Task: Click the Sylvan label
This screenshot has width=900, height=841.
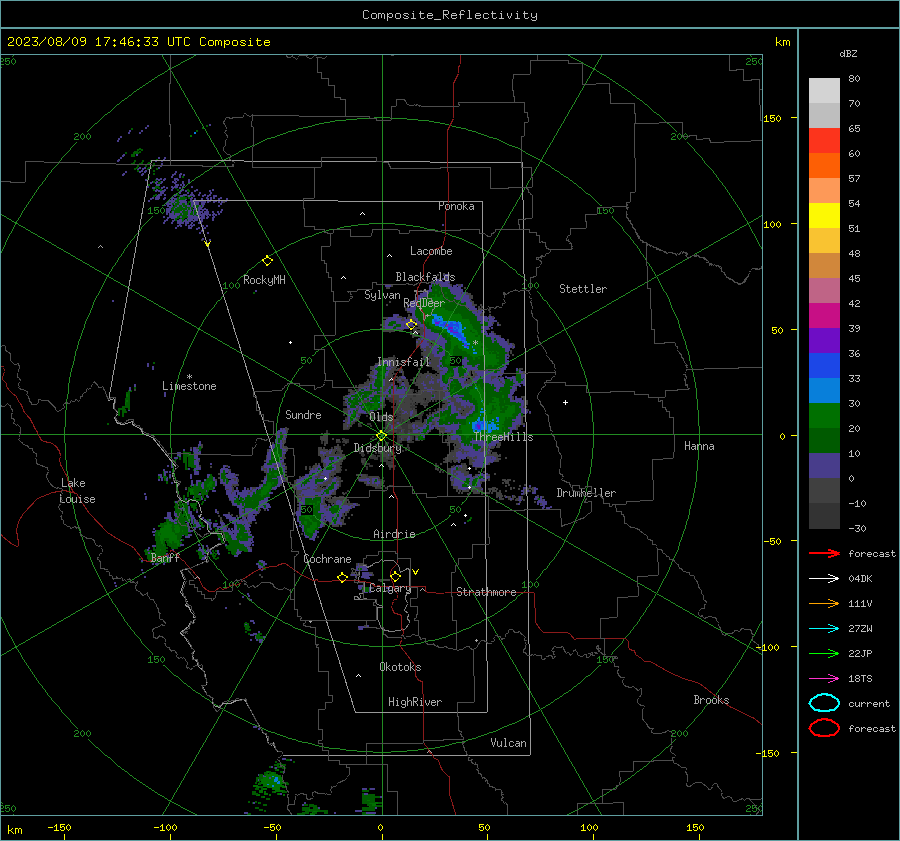Action: coord(382,295)
